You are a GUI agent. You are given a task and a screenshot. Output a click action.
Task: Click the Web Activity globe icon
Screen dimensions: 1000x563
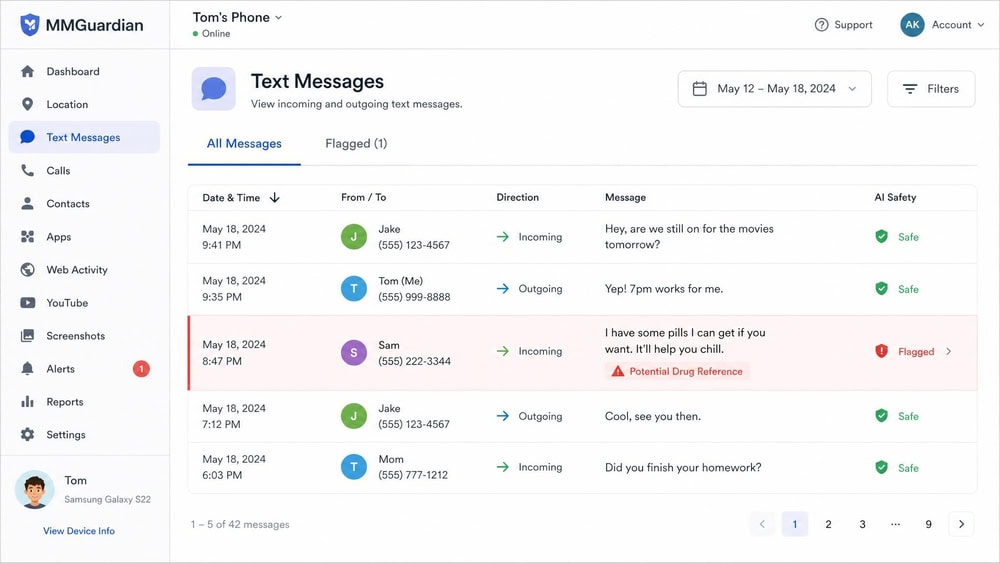point(27,270)
